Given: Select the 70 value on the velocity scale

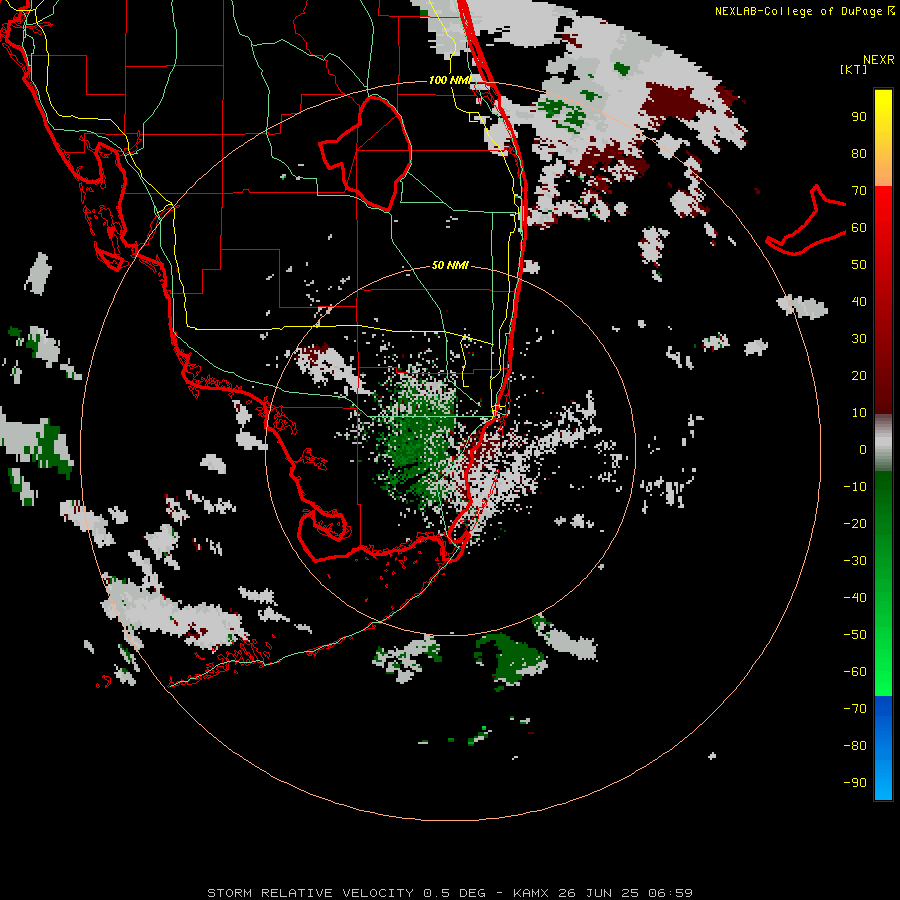Looking at the screenshot, I should pos(859,191).
